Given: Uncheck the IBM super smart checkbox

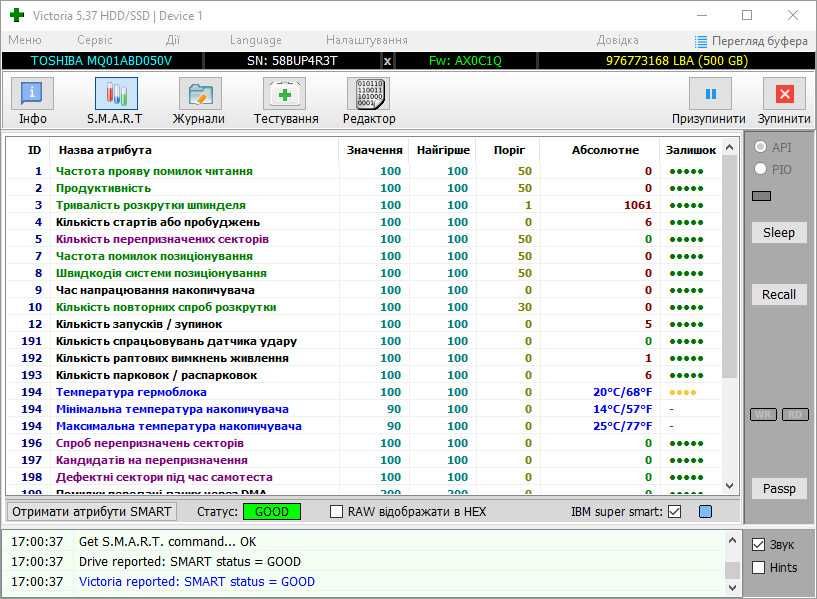Looking at the screenshot, I should tap(674, 511).
